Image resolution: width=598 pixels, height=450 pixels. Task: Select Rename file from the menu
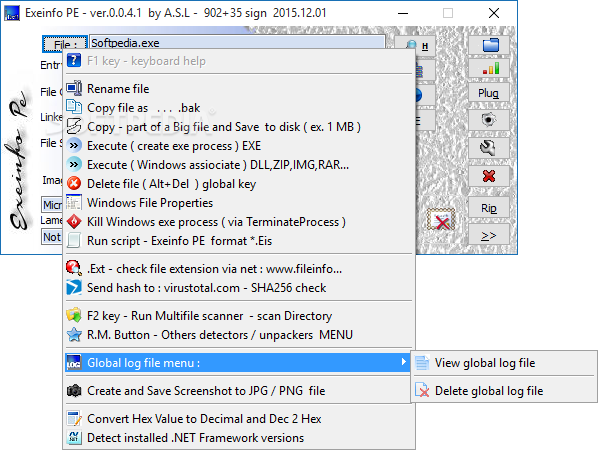click(x=239, y=89)
